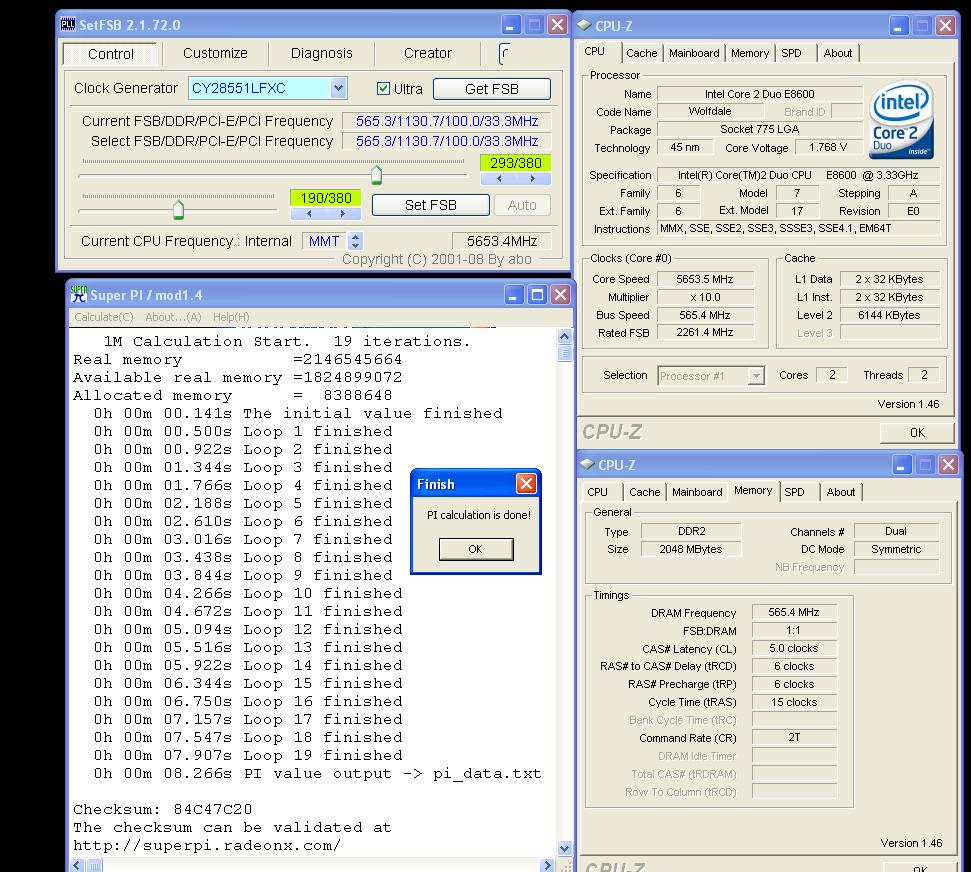Click the SetFSB title bar app icon
The image size is (971, 872).
pyautogui.click(x=67, y=25)
